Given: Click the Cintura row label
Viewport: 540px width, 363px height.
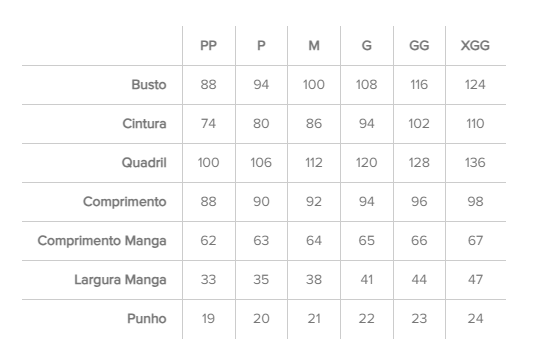Looking at the screenshot, I should pos(144,123).
